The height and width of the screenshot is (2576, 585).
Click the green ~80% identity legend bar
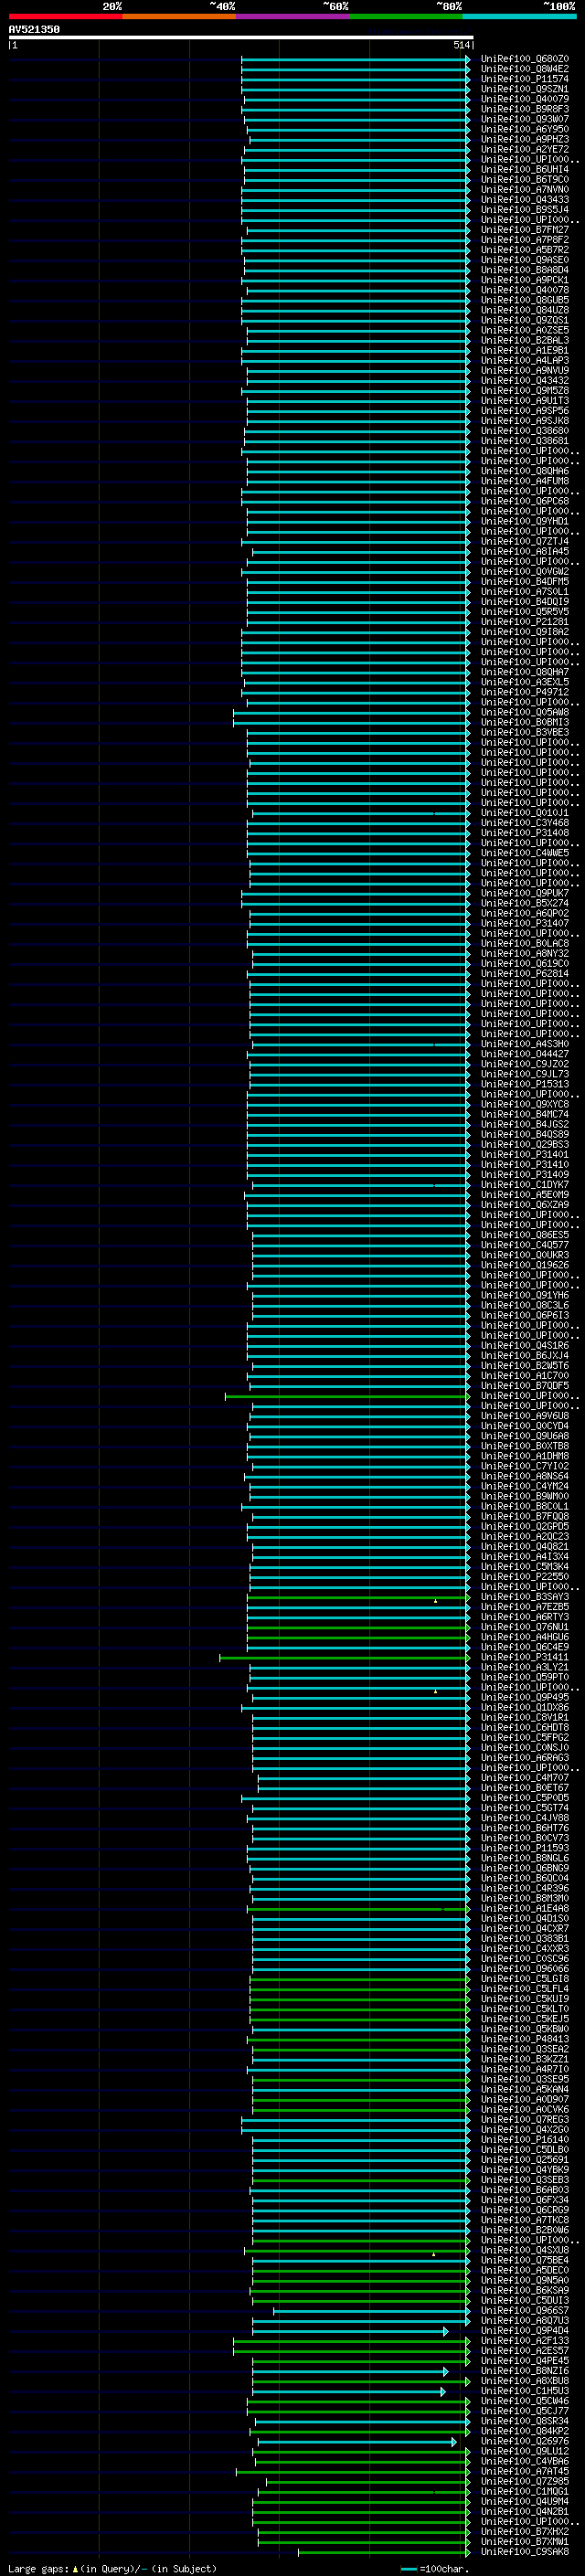406,16
